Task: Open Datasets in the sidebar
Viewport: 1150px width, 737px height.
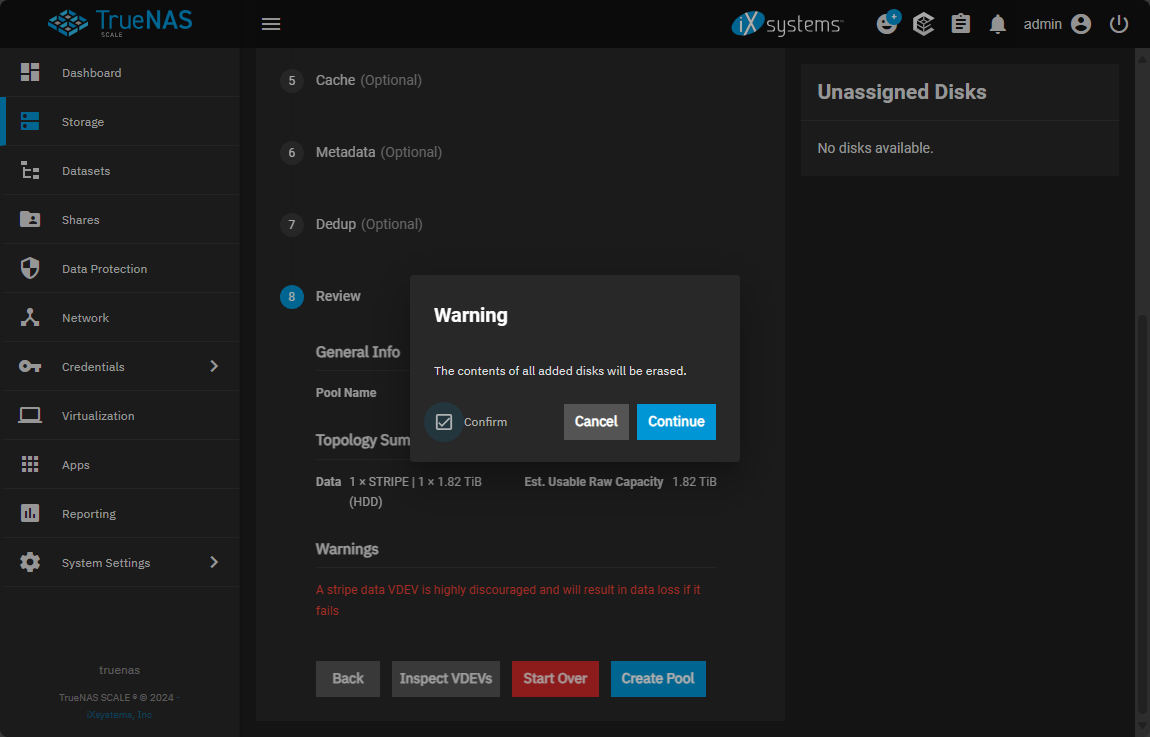Action: (86, 171)
